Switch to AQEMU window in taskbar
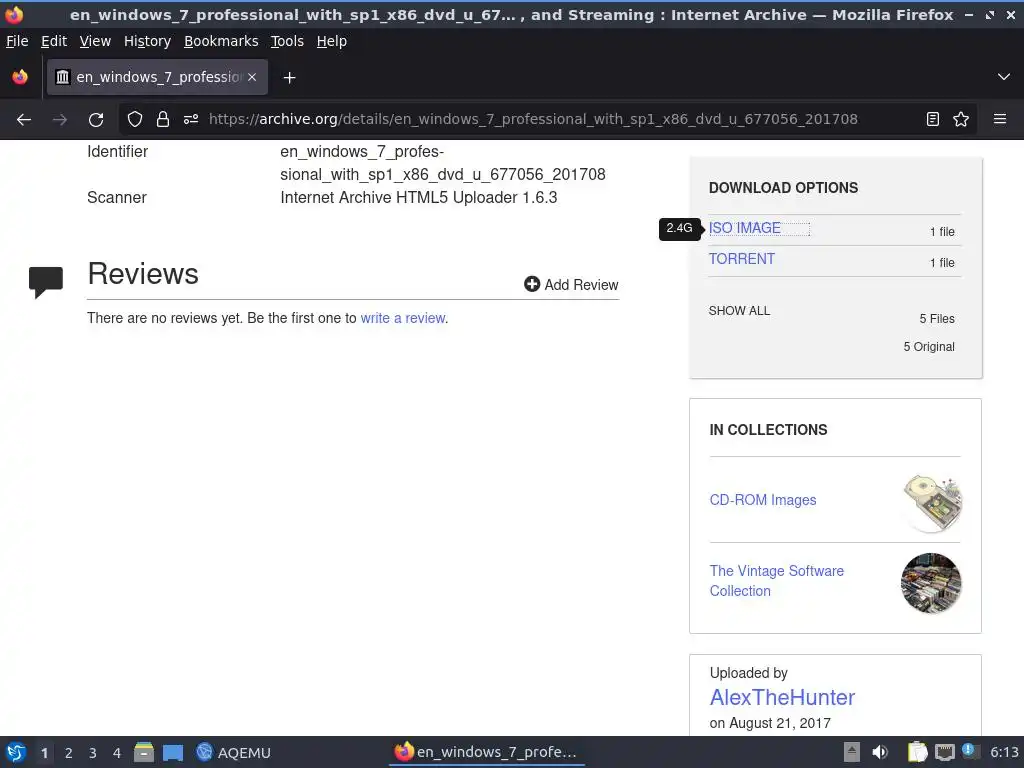This screenshot has width=1024, height=768. click(234, 752)
